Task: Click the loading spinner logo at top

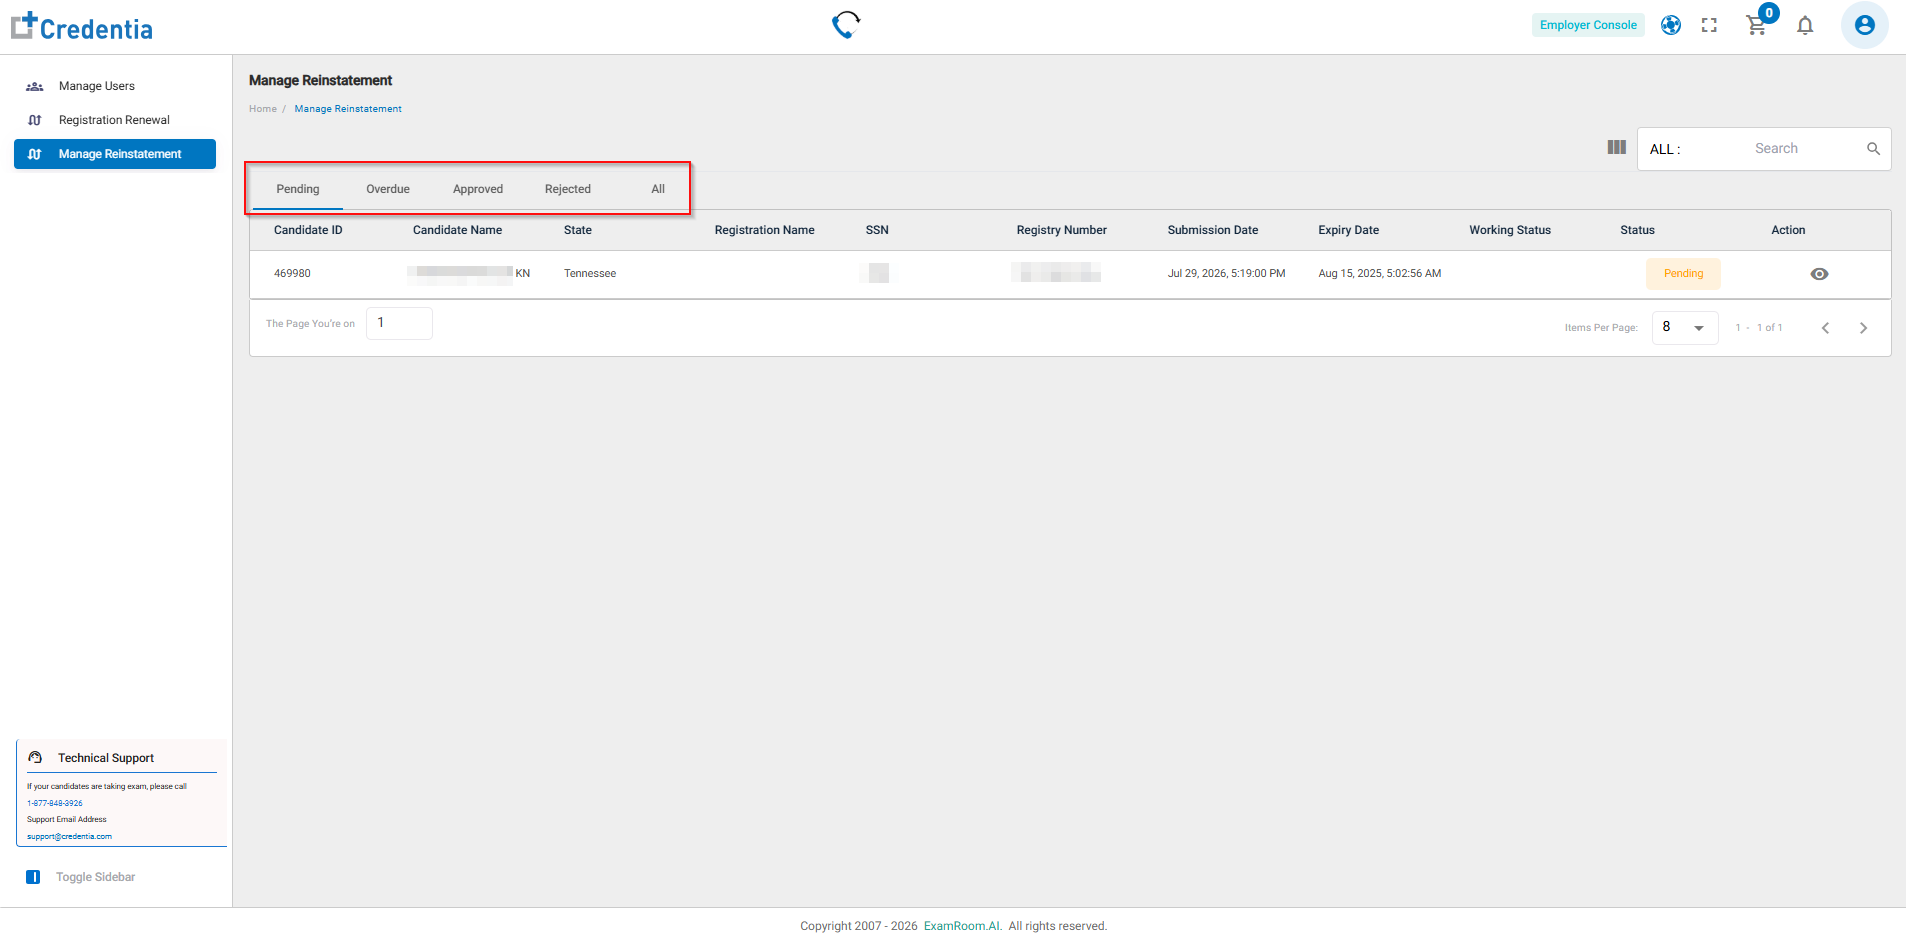Action: click(846, 24)
